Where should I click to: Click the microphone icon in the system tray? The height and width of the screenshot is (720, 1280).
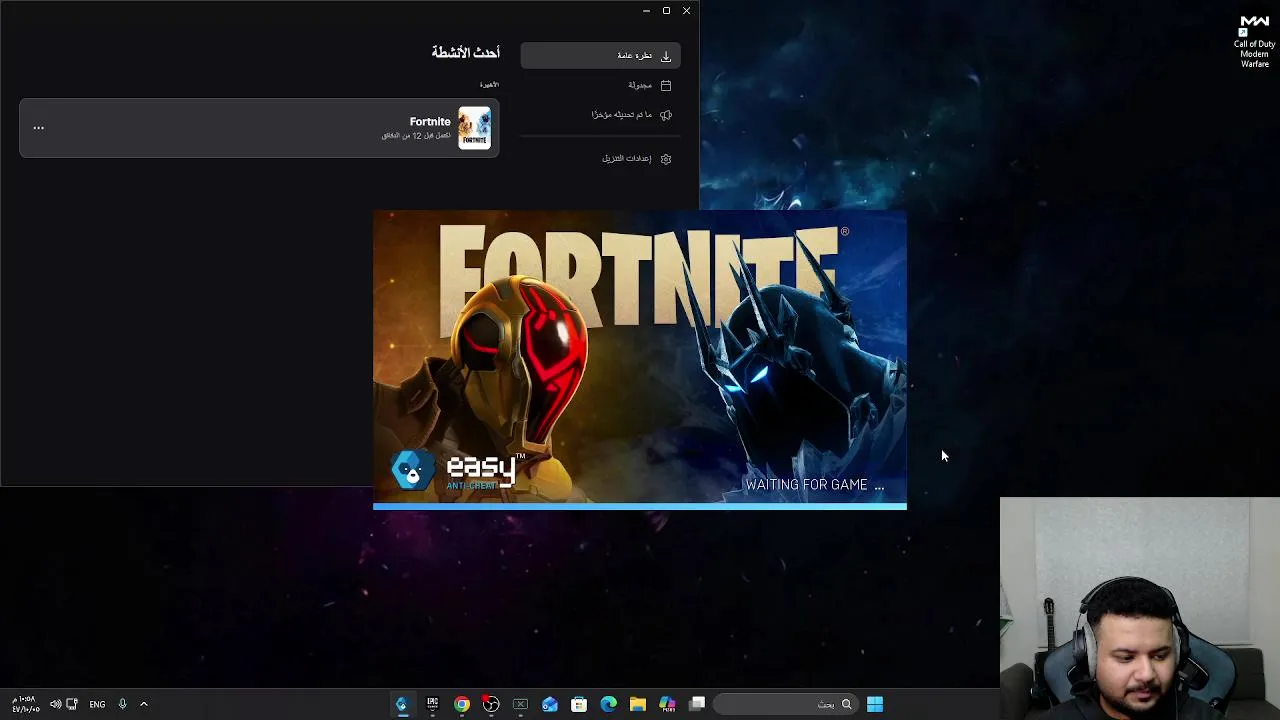122,704
